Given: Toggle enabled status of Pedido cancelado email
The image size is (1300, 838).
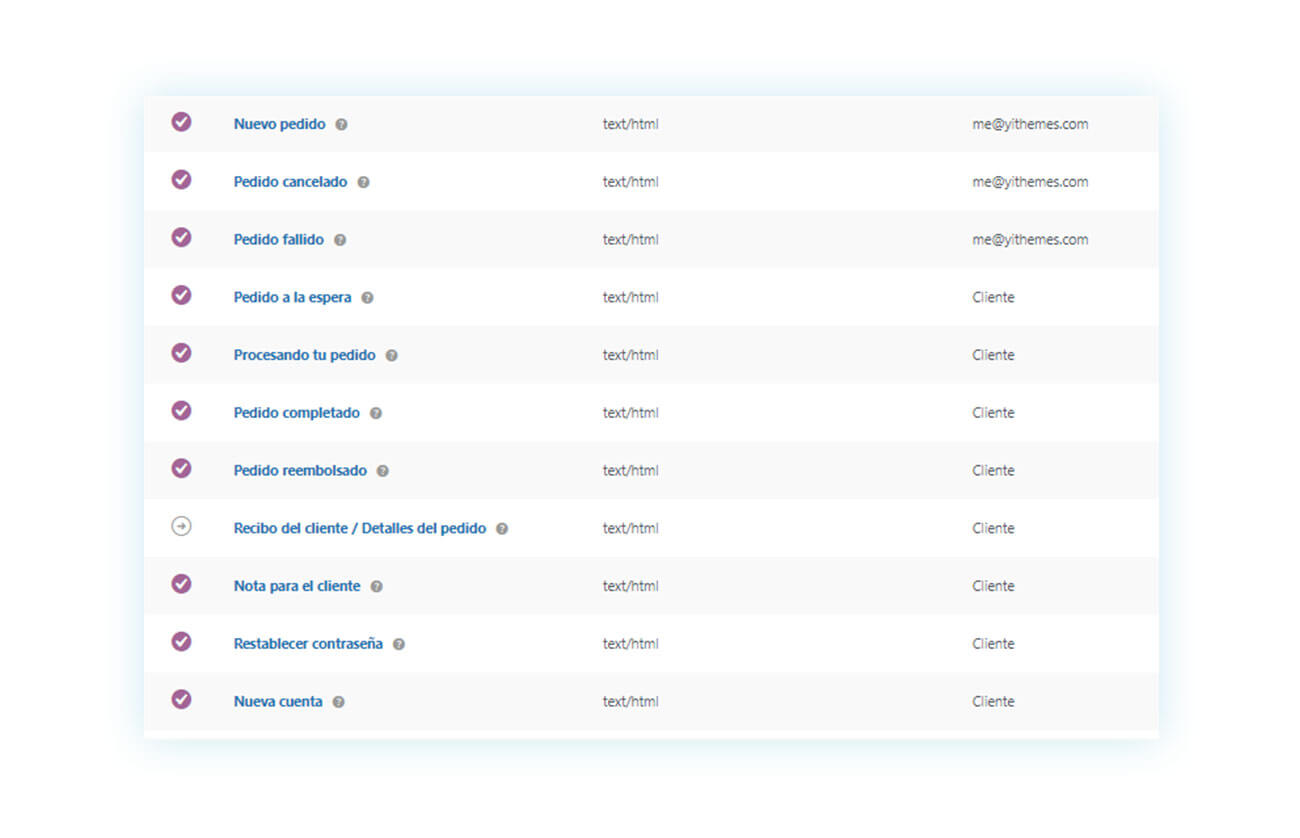Looking at the screenshot, I should pyautogui.click(x=181, y=179).
